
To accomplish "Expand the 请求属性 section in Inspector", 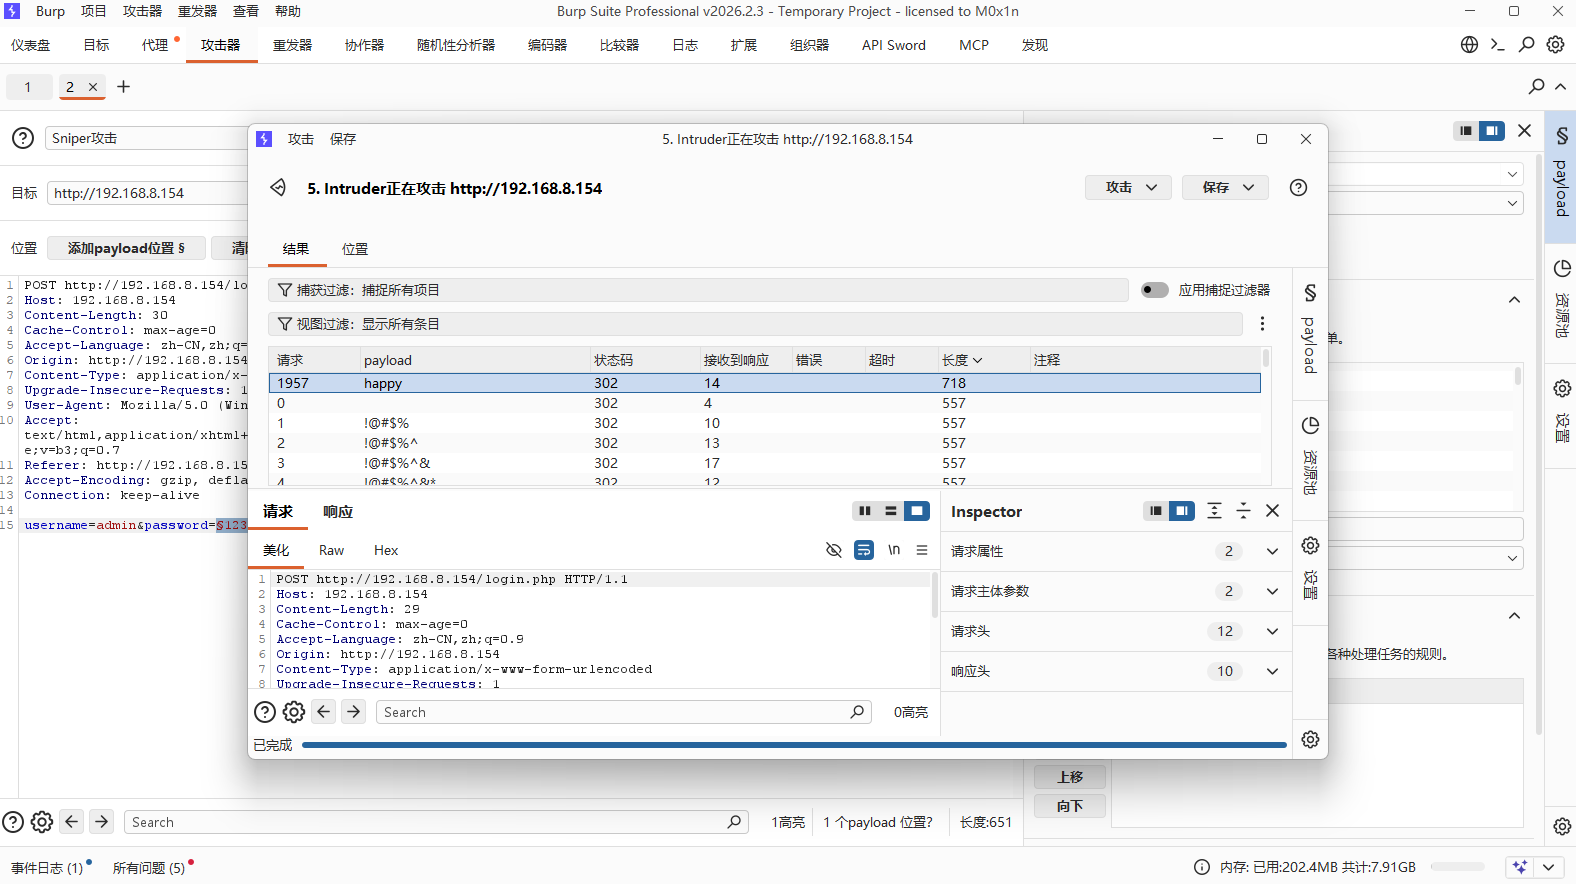I will click(x=1272, y=551).
